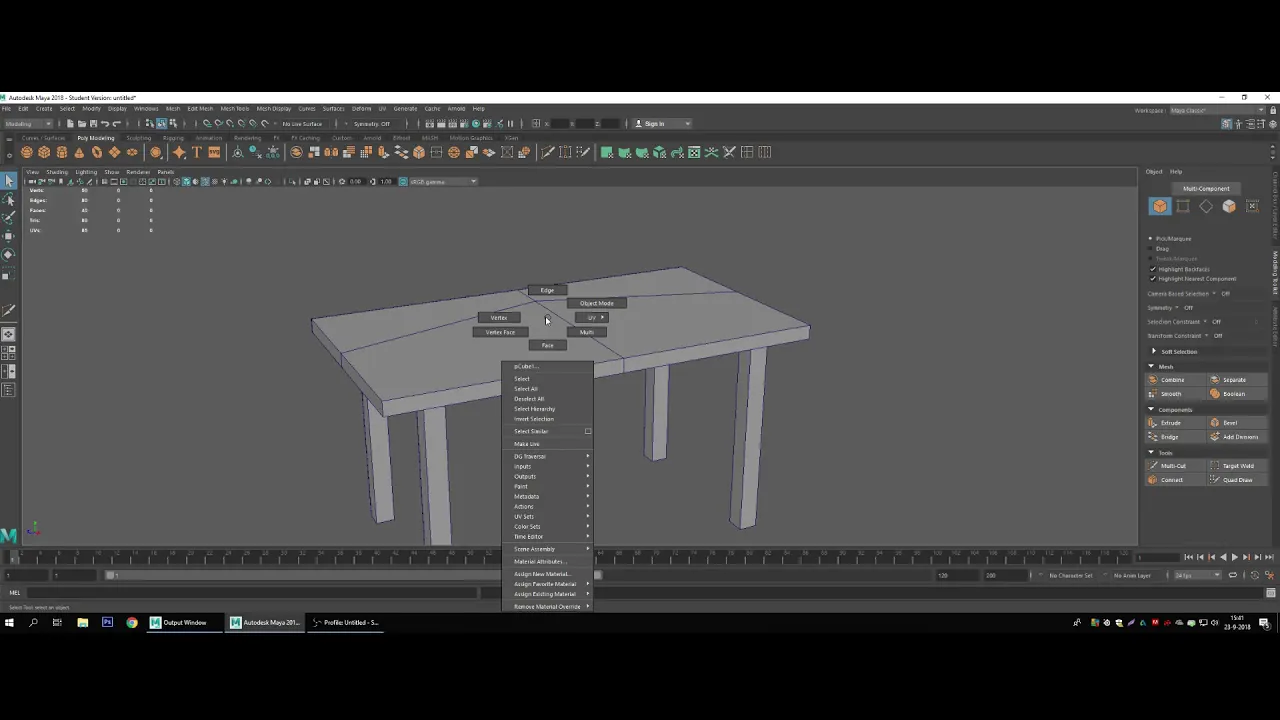This screenshot has height=720, width=1280.
Task: Choose Object Mode in the marking menu
Action: tap(597, 303)
